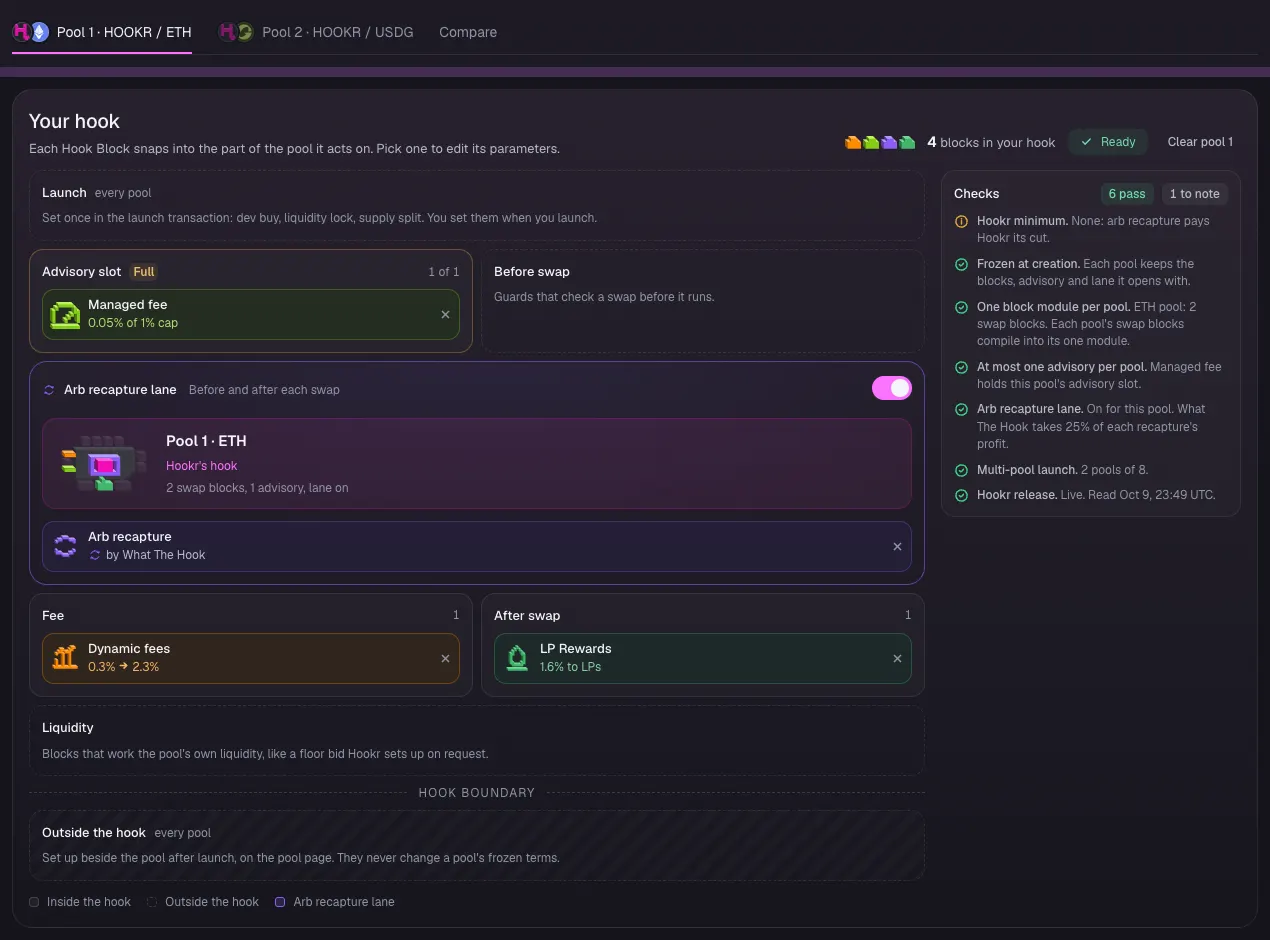Screen dimensions: 1270x940
Task: Remove the Managed fee block
Action: (x=446, y=314)
